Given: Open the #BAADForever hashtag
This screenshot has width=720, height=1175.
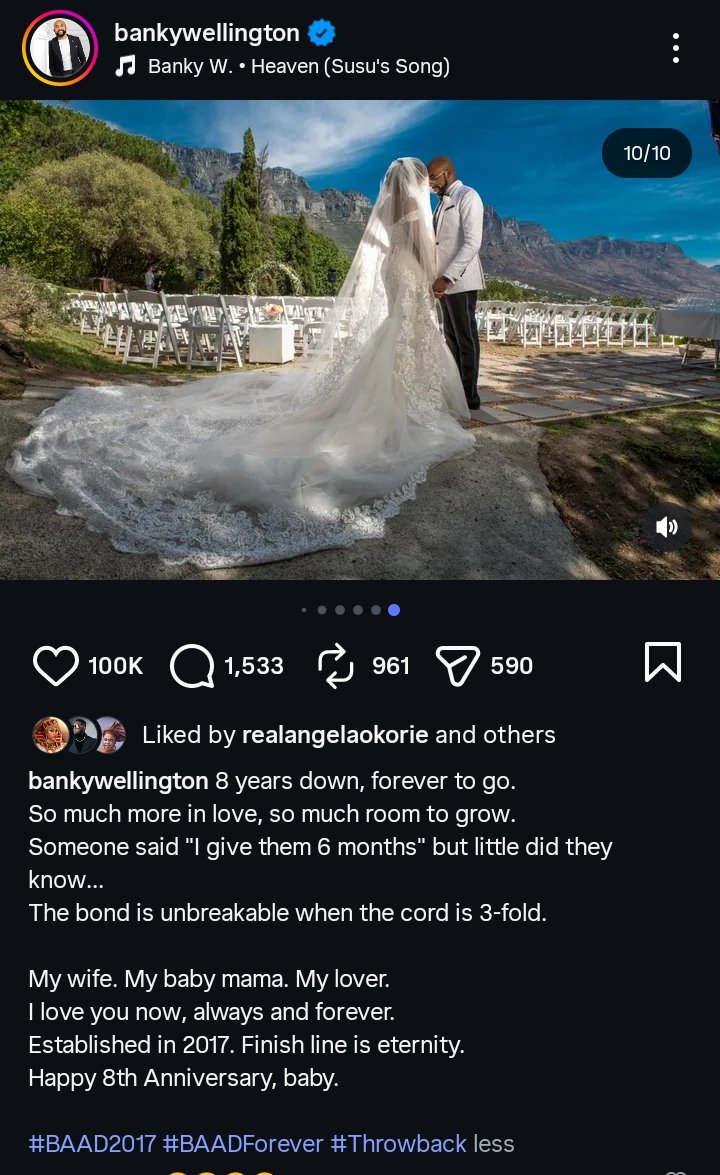Looking at the screenshot, I should tap(243, 1144).
